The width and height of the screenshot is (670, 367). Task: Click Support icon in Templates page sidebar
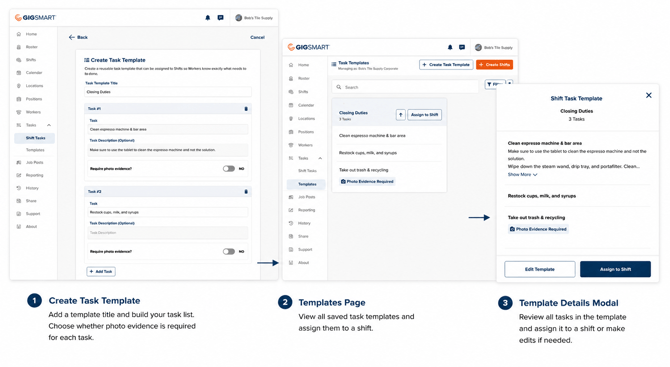291,250
